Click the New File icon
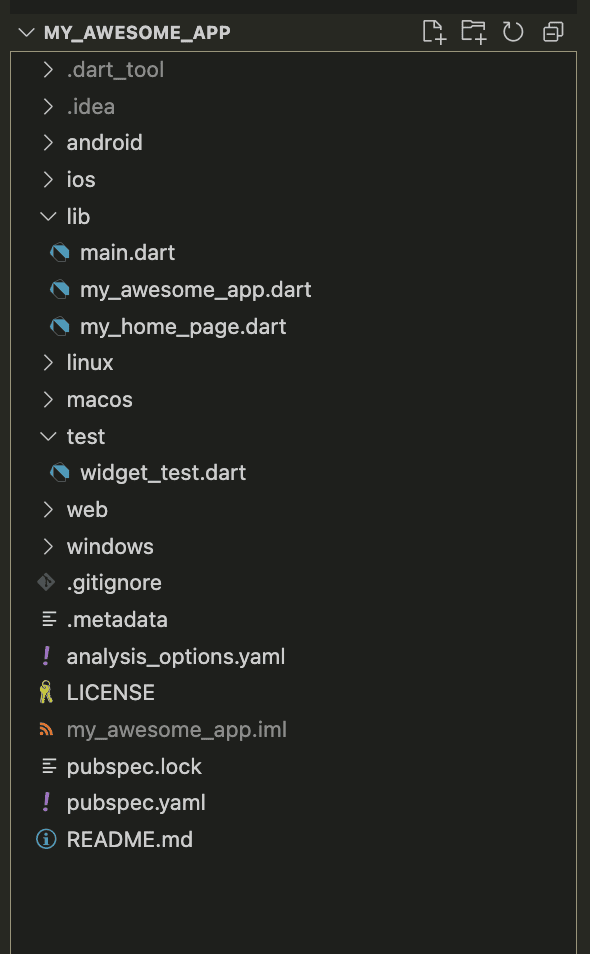The width and height of the screenshot is (590, 954). click(x=434, y=31)
